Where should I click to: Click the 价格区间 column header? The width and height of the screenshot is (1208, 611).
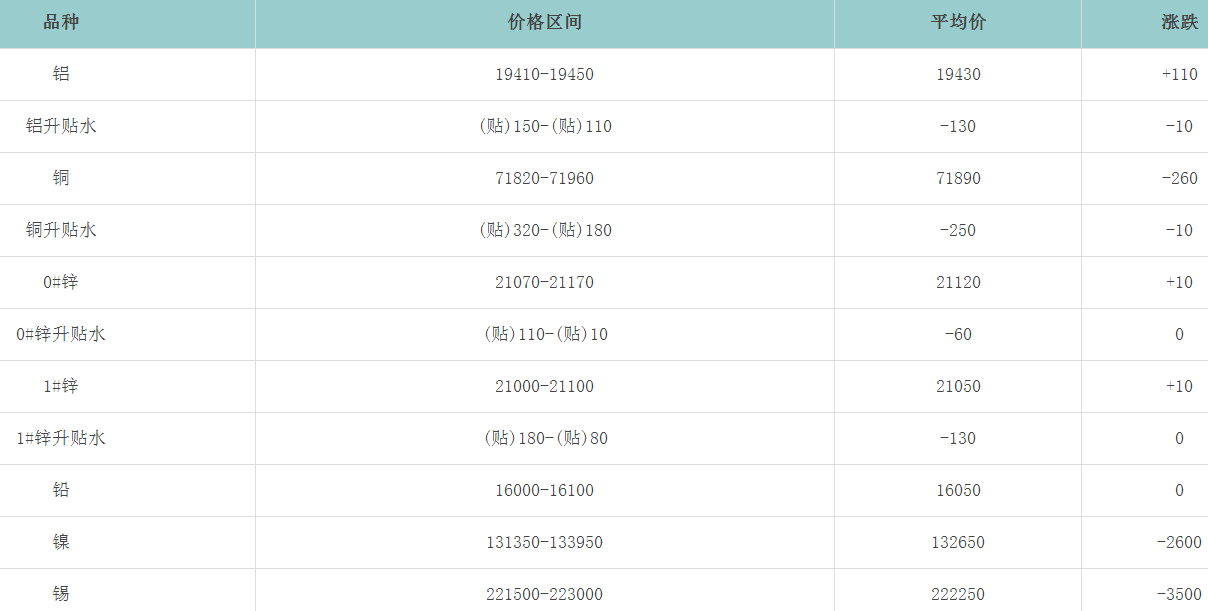coord(544,22)
